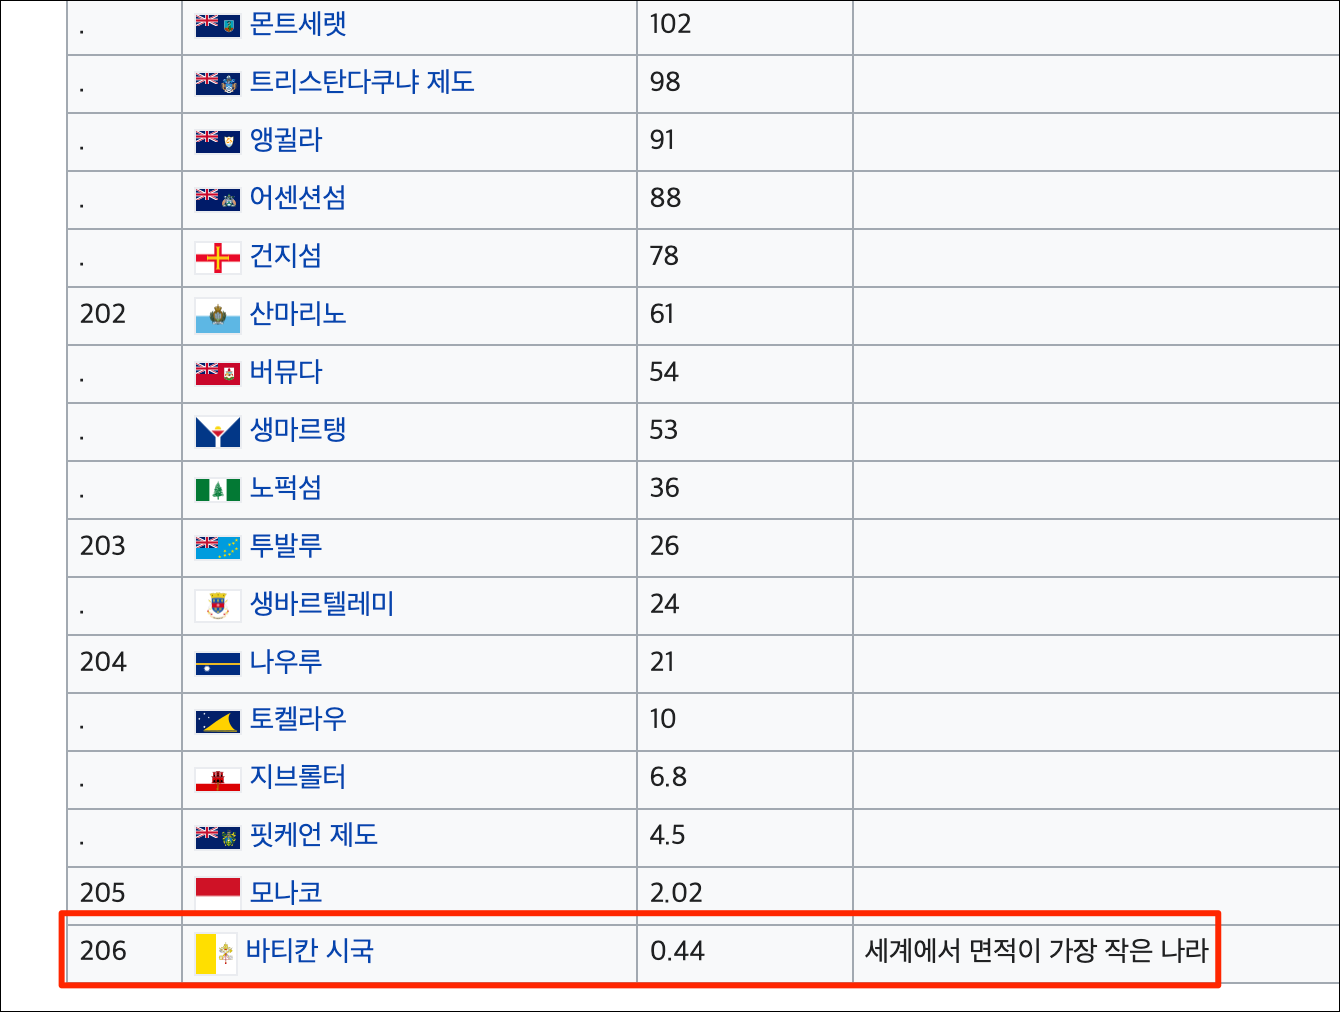This screenshot has width=1340, height=1012.
Task: Click the Pitcairn Islands flag icon
Action: [x=218, y=836]
